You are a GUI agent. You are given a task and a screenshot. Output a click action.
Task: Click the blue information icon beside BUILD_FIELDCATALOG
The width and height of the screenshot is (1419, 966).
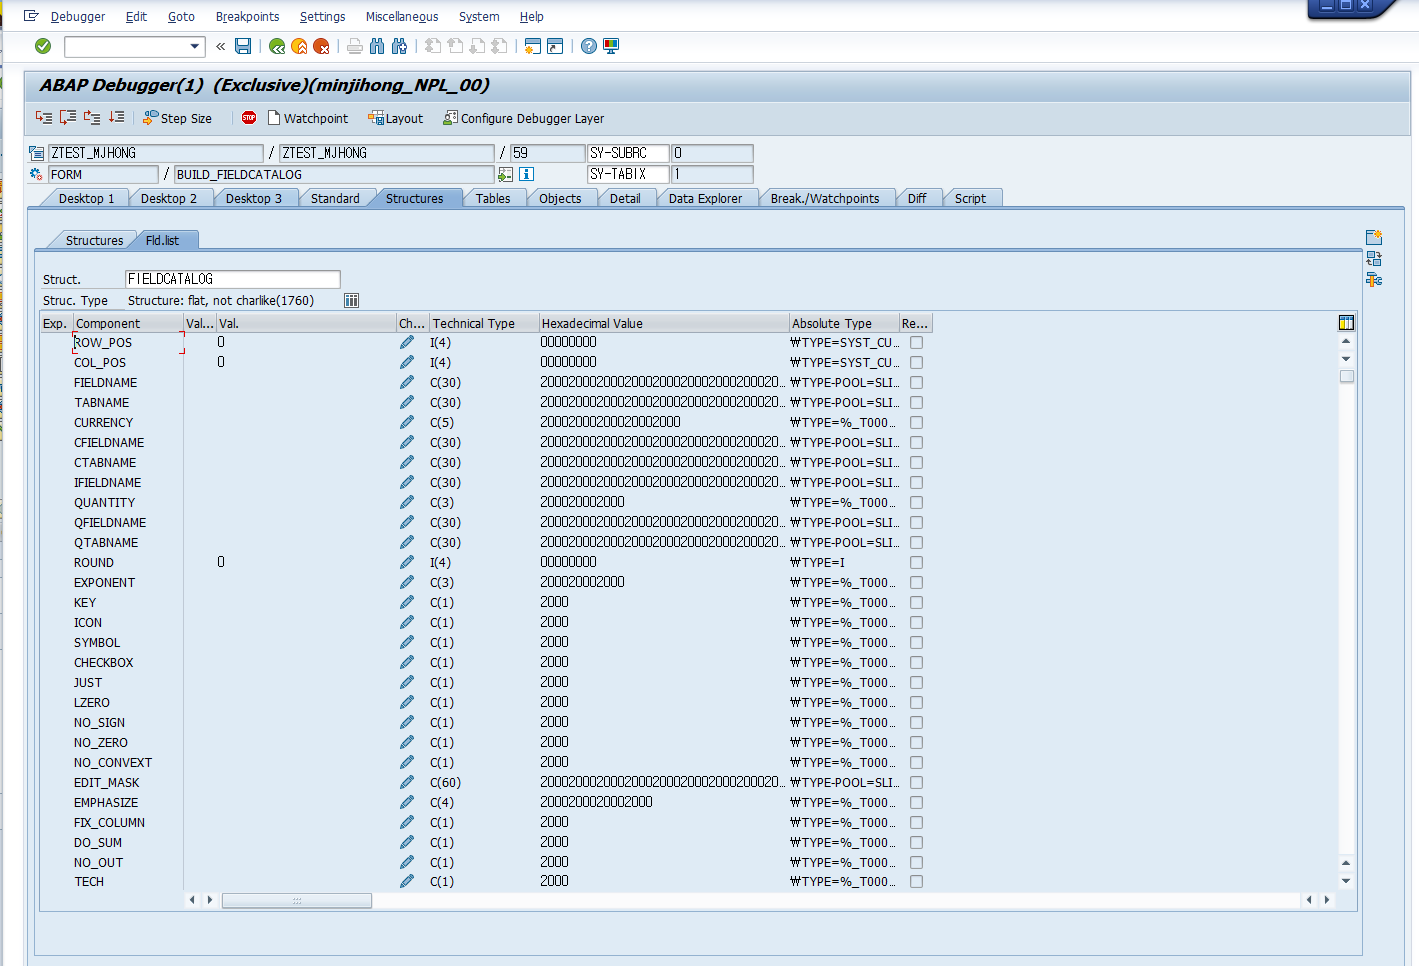coord(526,174)
